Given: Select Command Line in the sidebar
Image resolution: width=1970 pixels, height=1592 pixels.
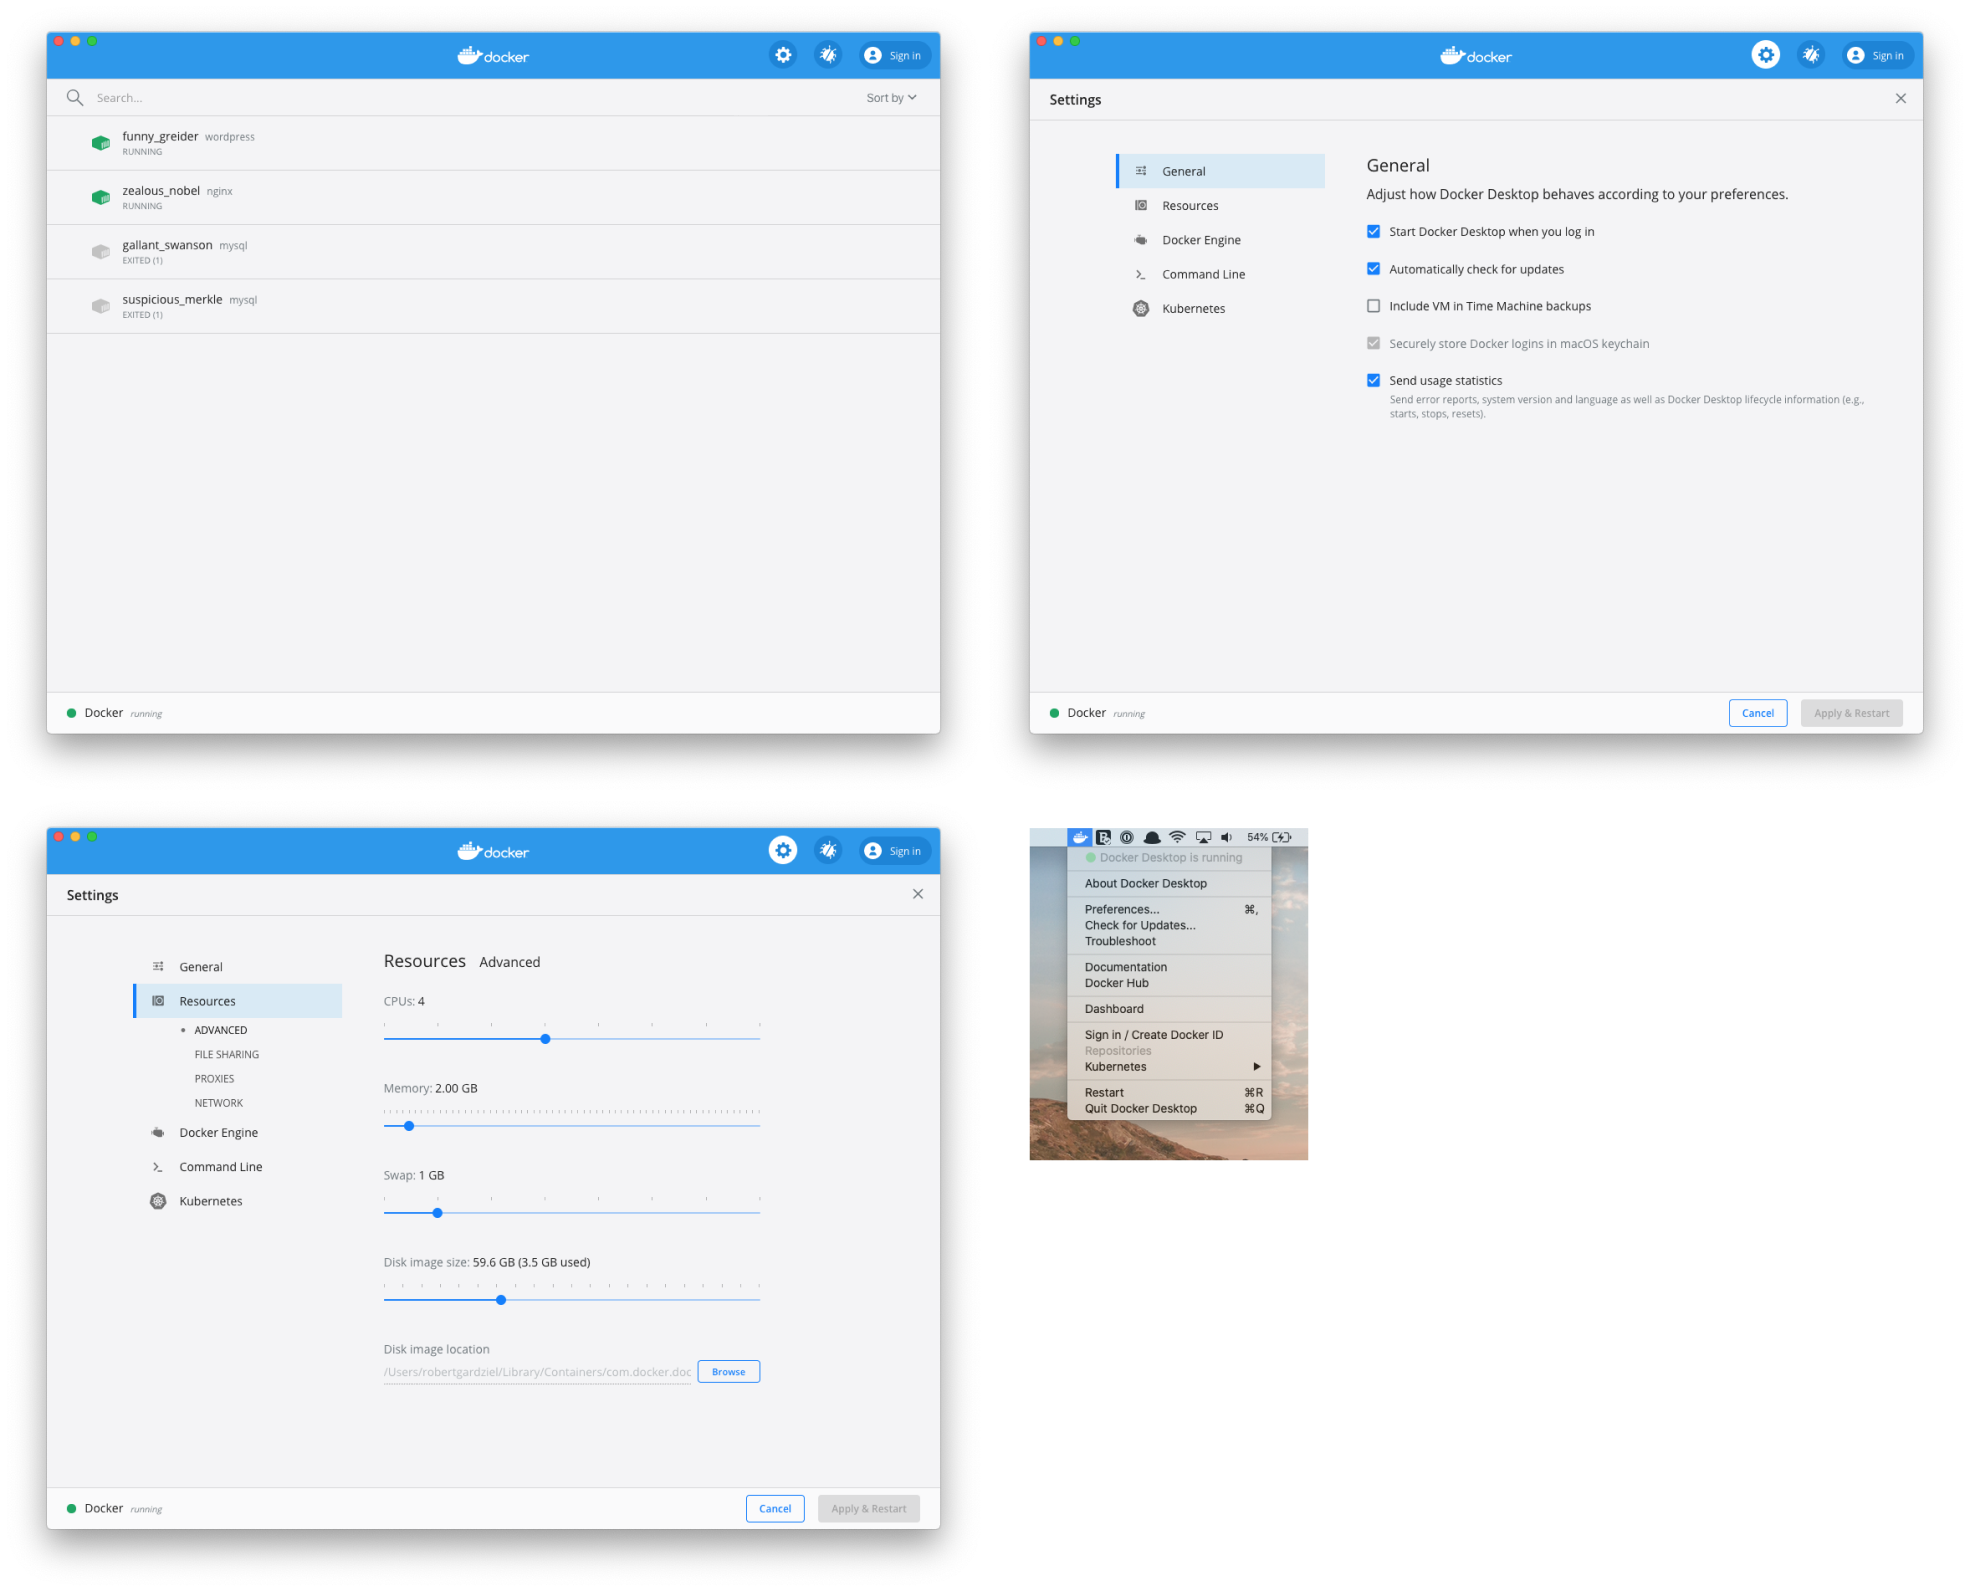Looking at the screenshot, I should pos(1204,273).
